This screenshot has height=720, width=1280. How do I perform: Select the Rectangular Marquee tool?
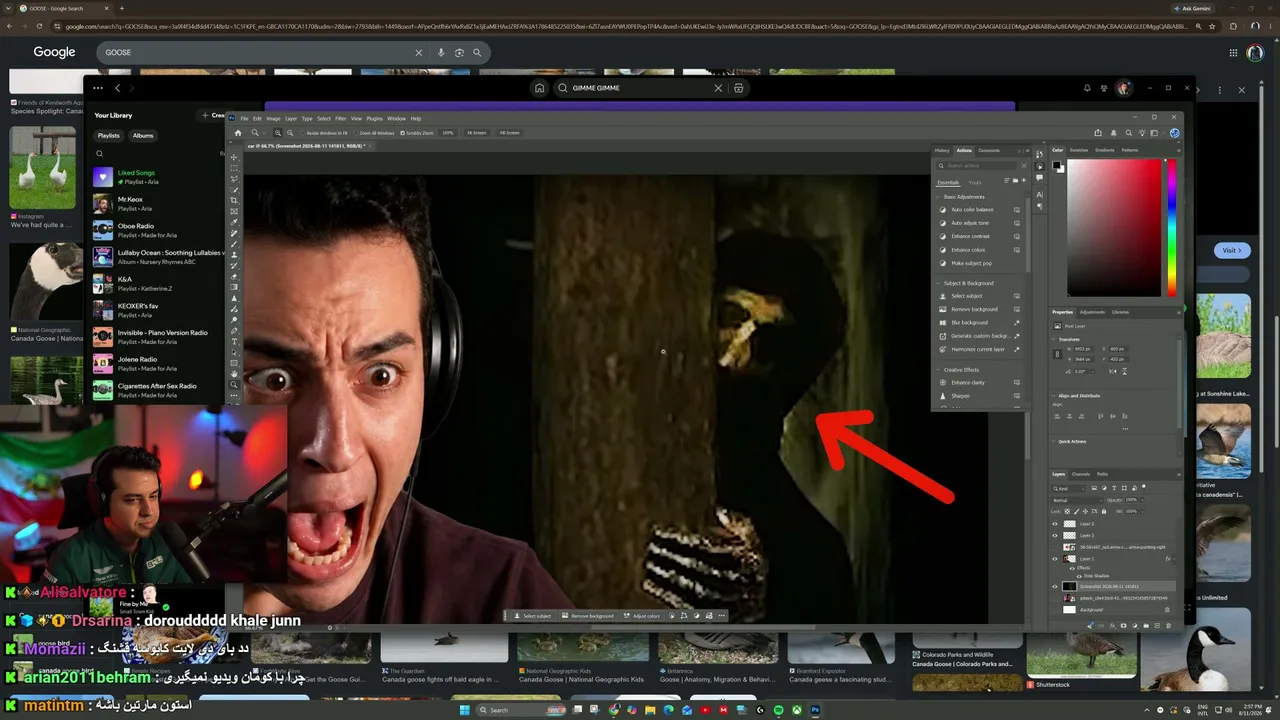(235, 168)
